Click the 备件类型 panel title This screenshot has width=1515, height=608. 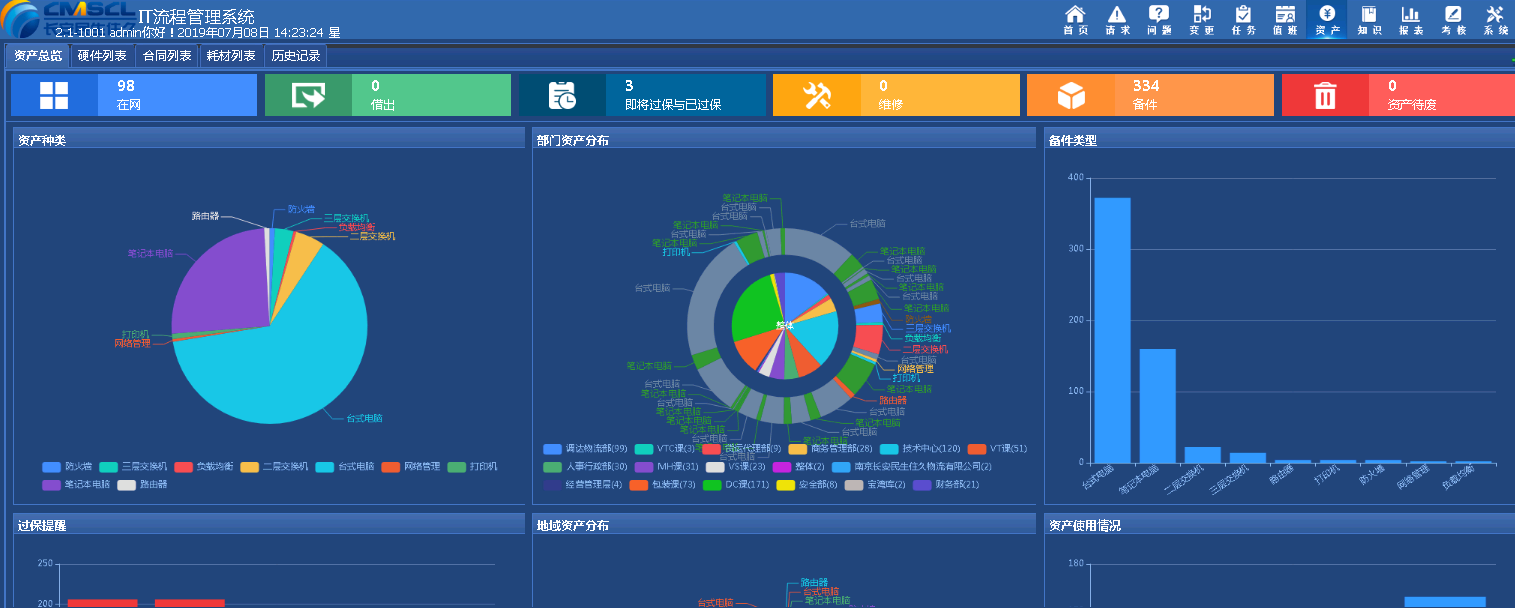pyautogui.click(x=1073, y=141)
